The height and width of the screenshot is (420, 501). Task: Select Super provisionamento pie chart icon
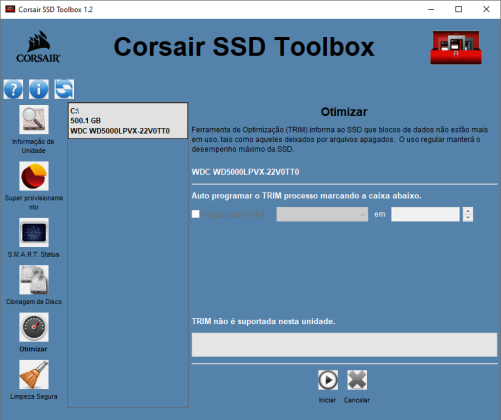tap(34, 176)
